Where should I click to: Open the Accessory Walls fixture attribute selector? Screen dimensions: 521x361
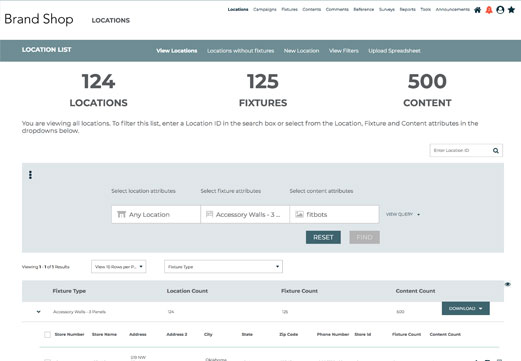tap(245, 214)
